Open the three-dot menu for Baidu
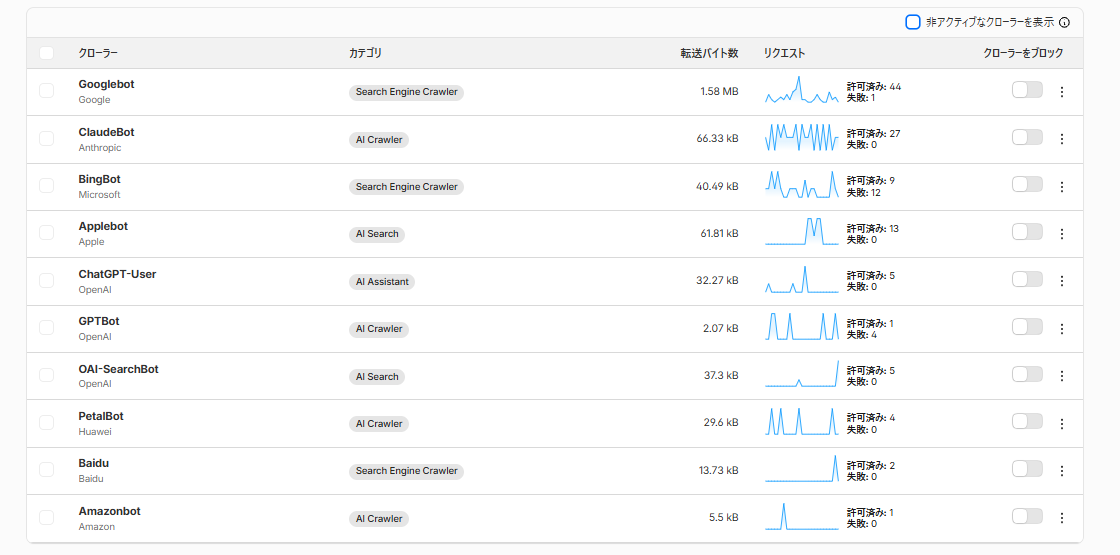1120x555 pixels. (x=1061, y=471)
